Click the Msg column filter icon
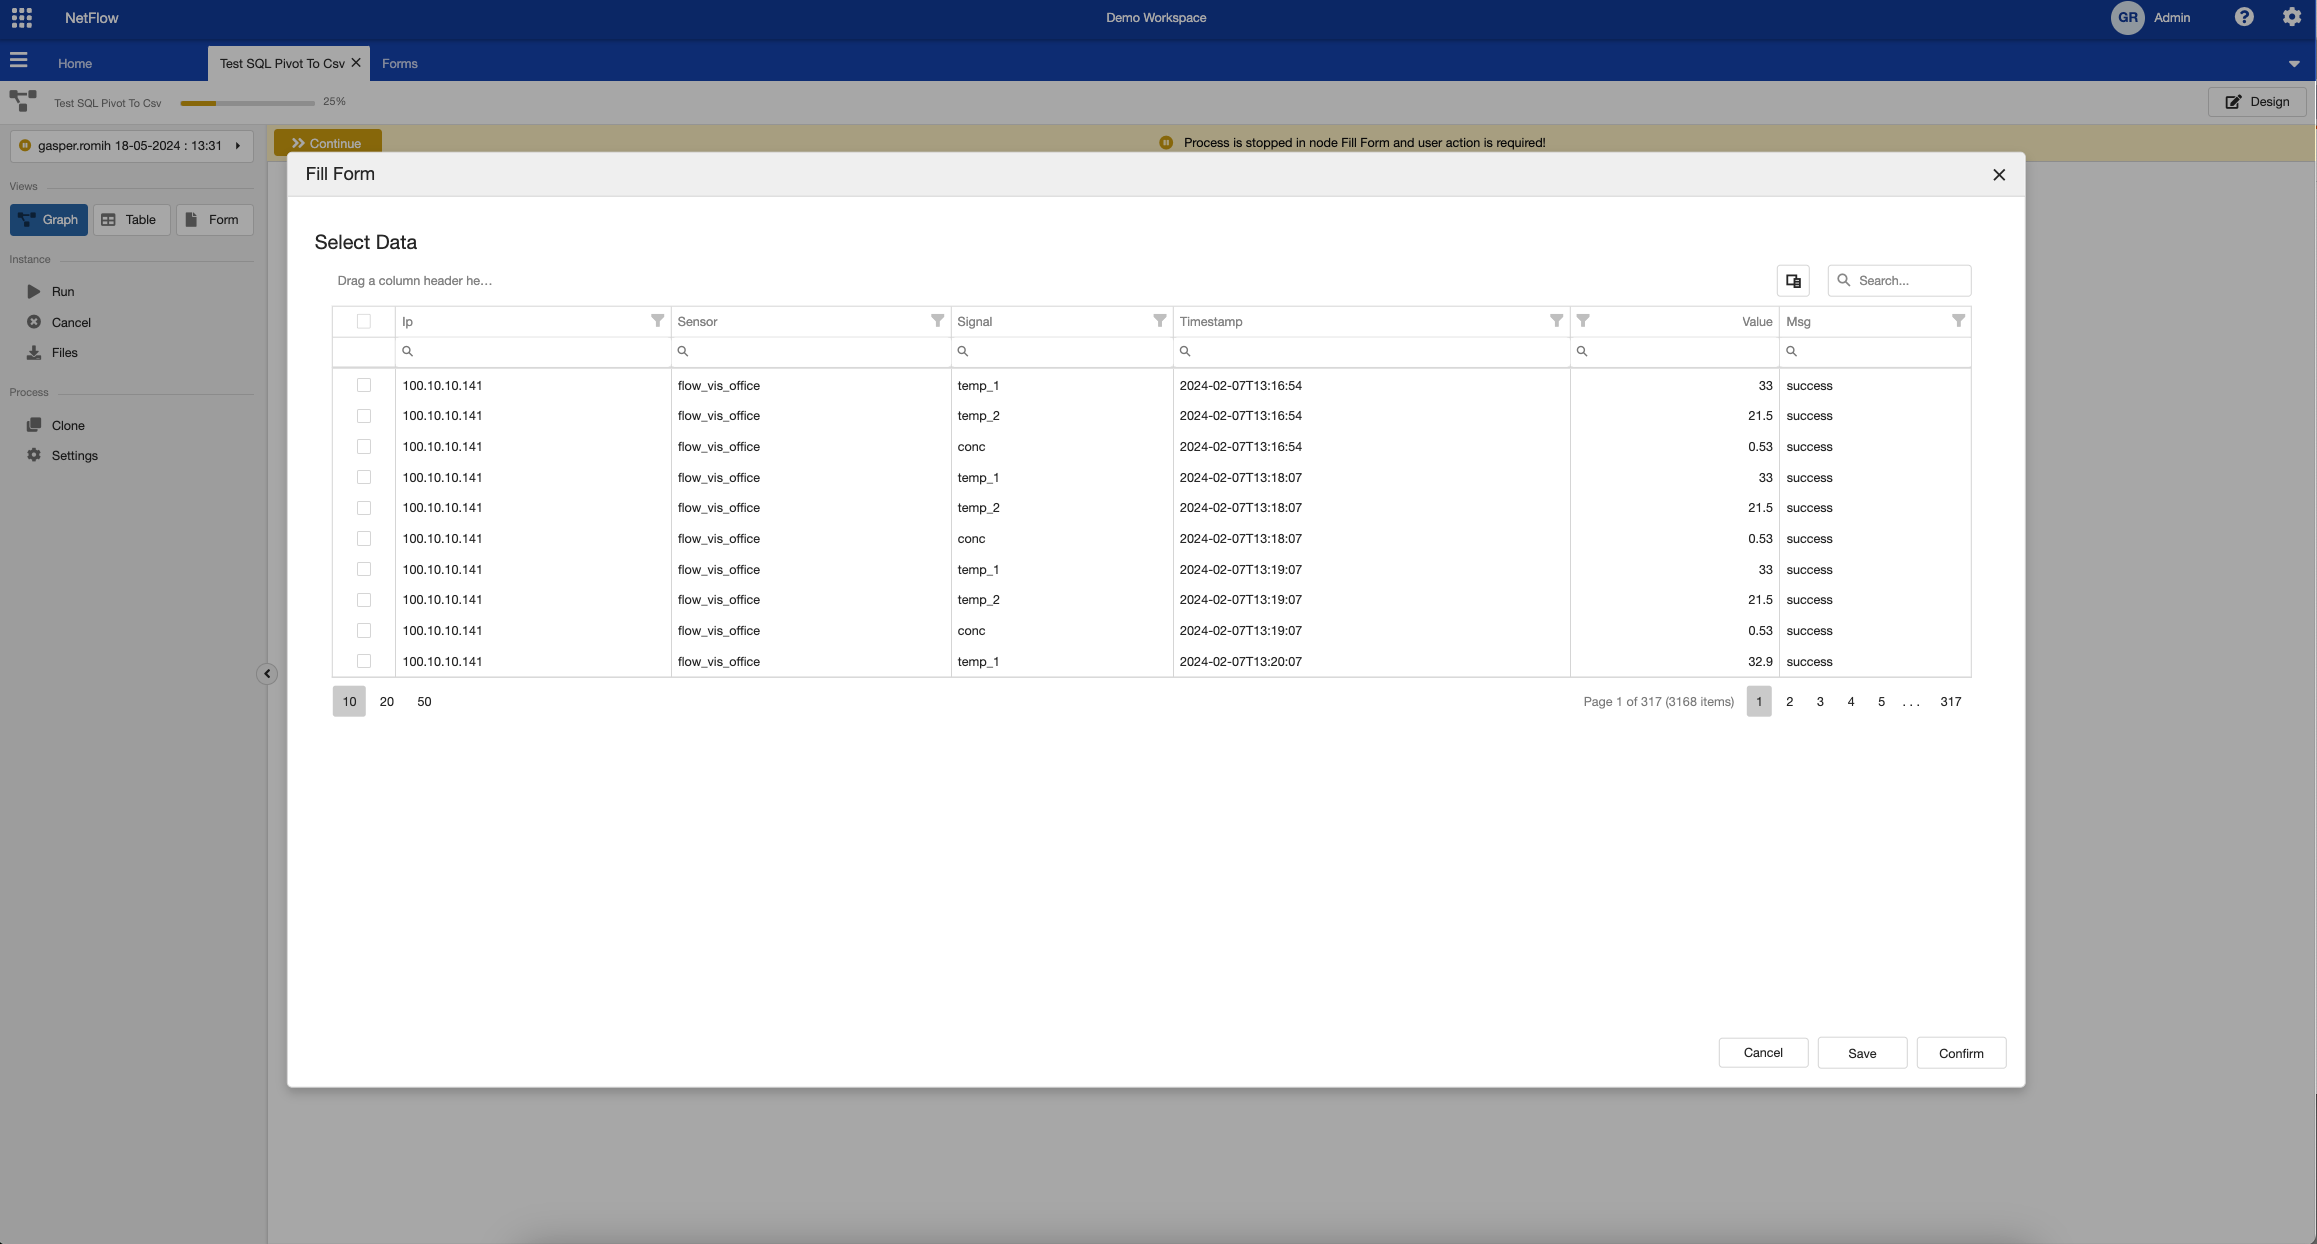The width and height of the screenshot is (2317, 1244). pyautogui.click(x=1958, y=321)
